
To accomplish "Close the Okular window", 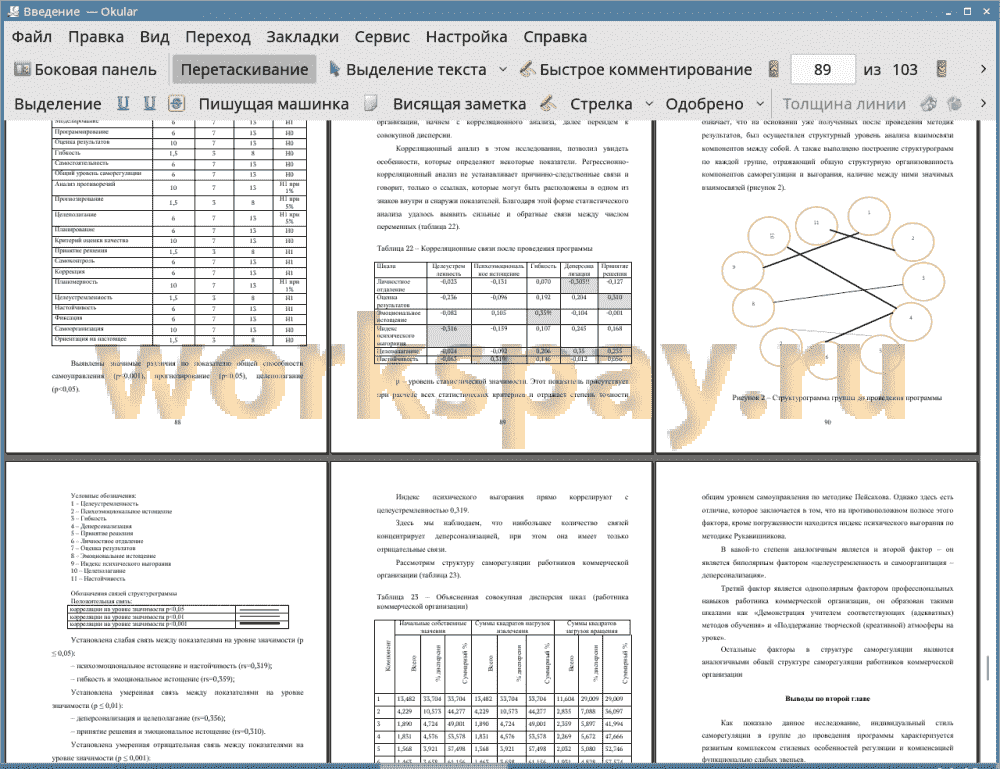I will 986,11.
